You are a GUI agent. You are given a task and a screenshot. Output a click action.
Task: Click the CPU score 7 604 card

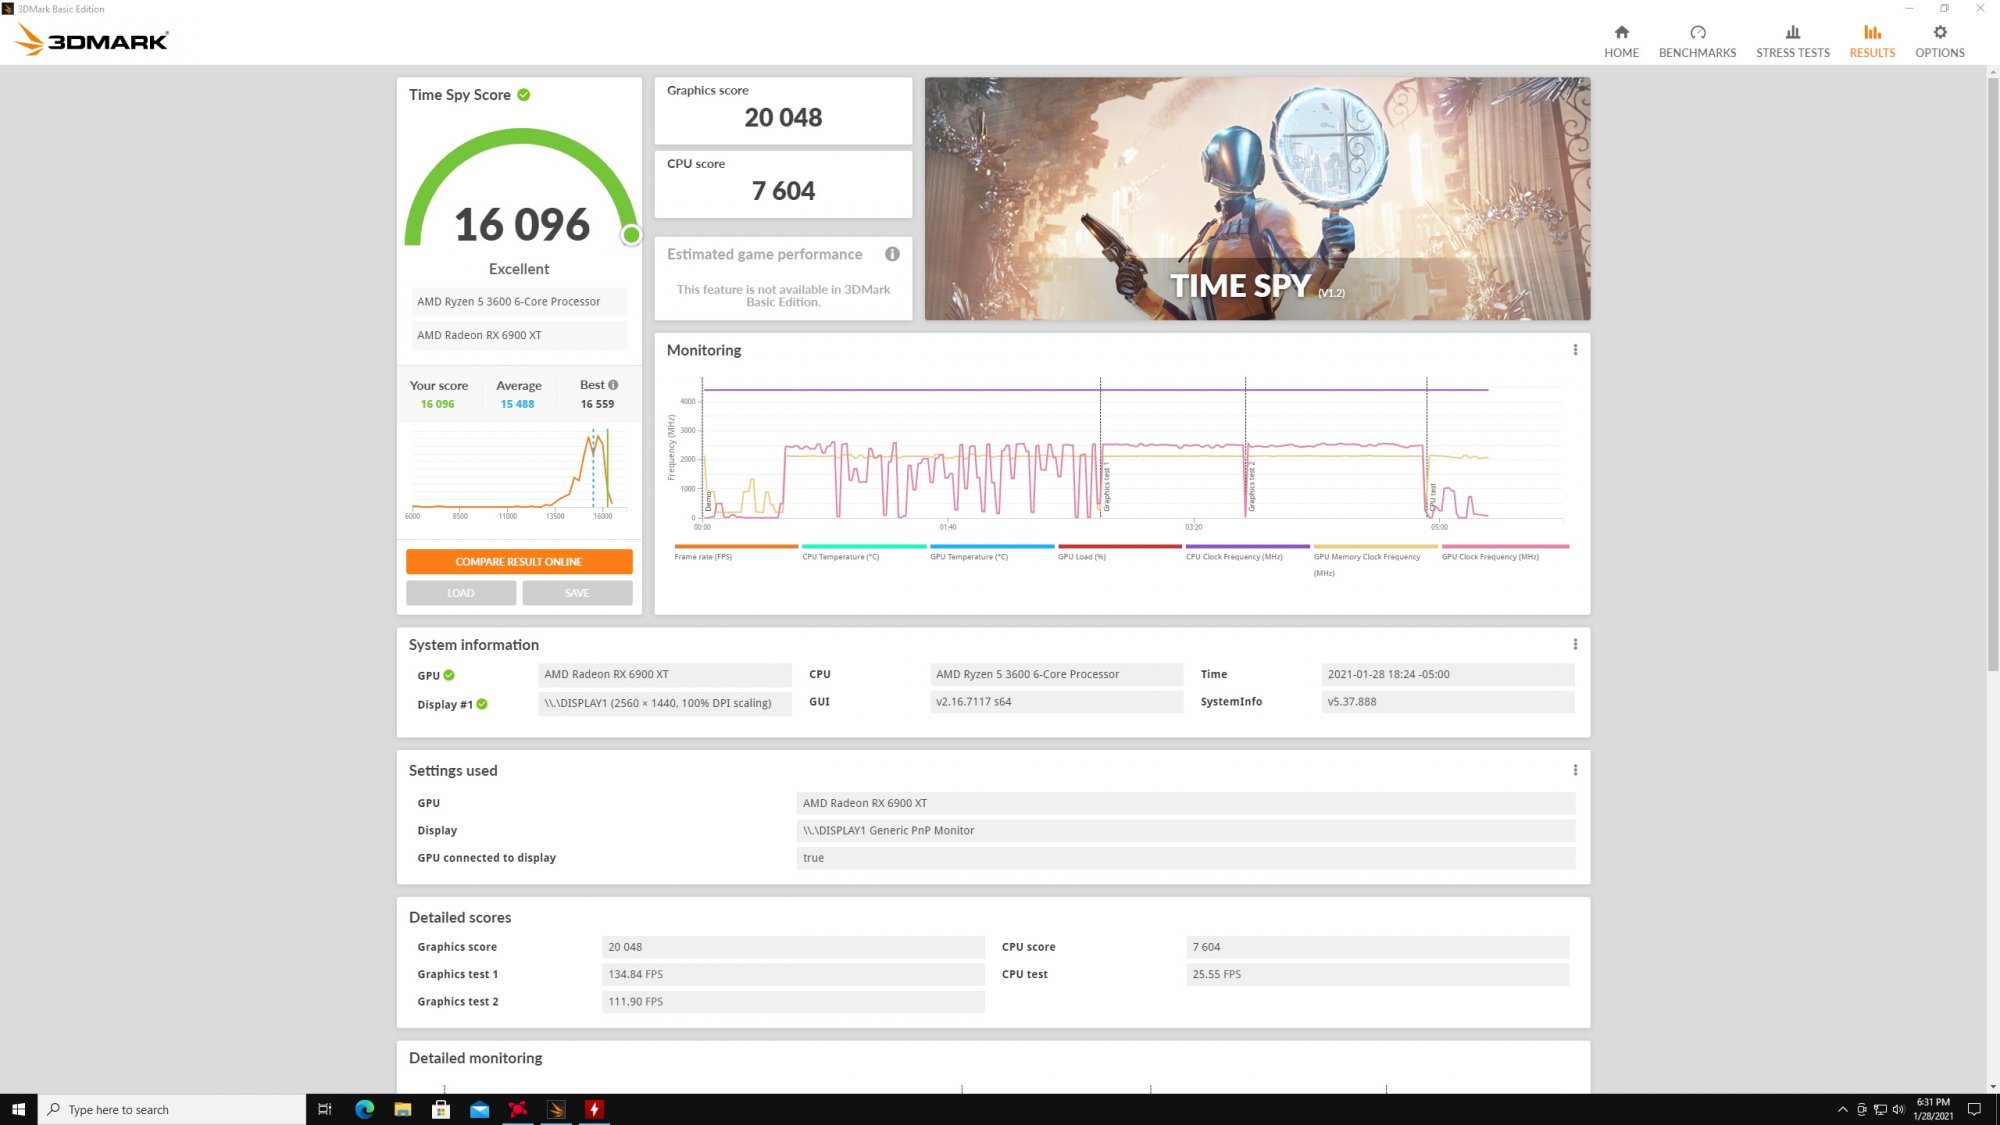pos(783,184)
